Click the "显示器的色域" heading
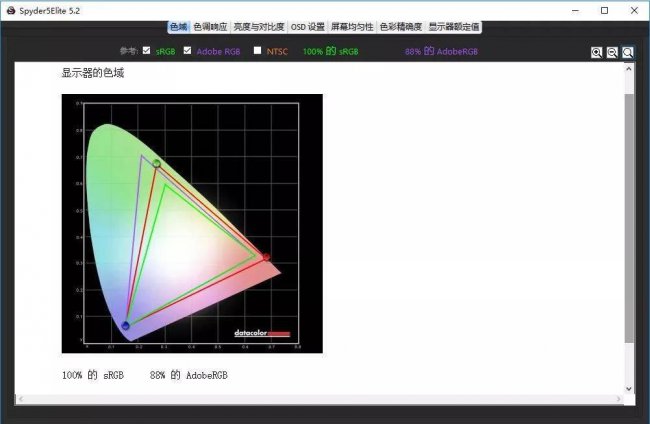Viewport: 650px width, 424px height. click(x=93, y=73)
